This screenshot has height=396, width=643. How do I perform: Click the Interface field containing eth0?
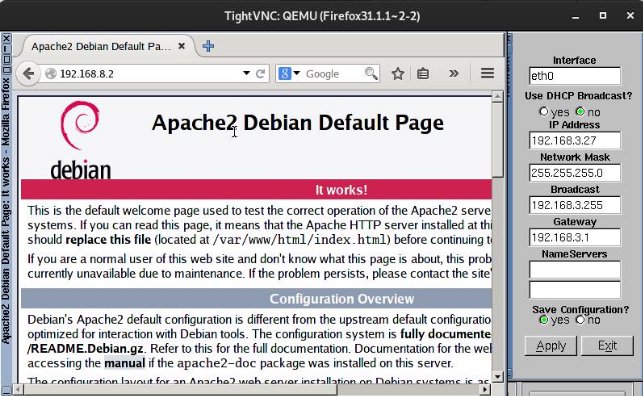click(x=575, y=76)
